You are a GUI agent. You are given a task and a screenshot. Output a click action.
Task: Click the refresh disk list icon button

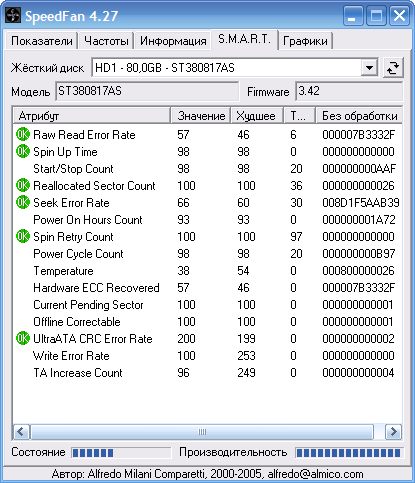(393, 68)
